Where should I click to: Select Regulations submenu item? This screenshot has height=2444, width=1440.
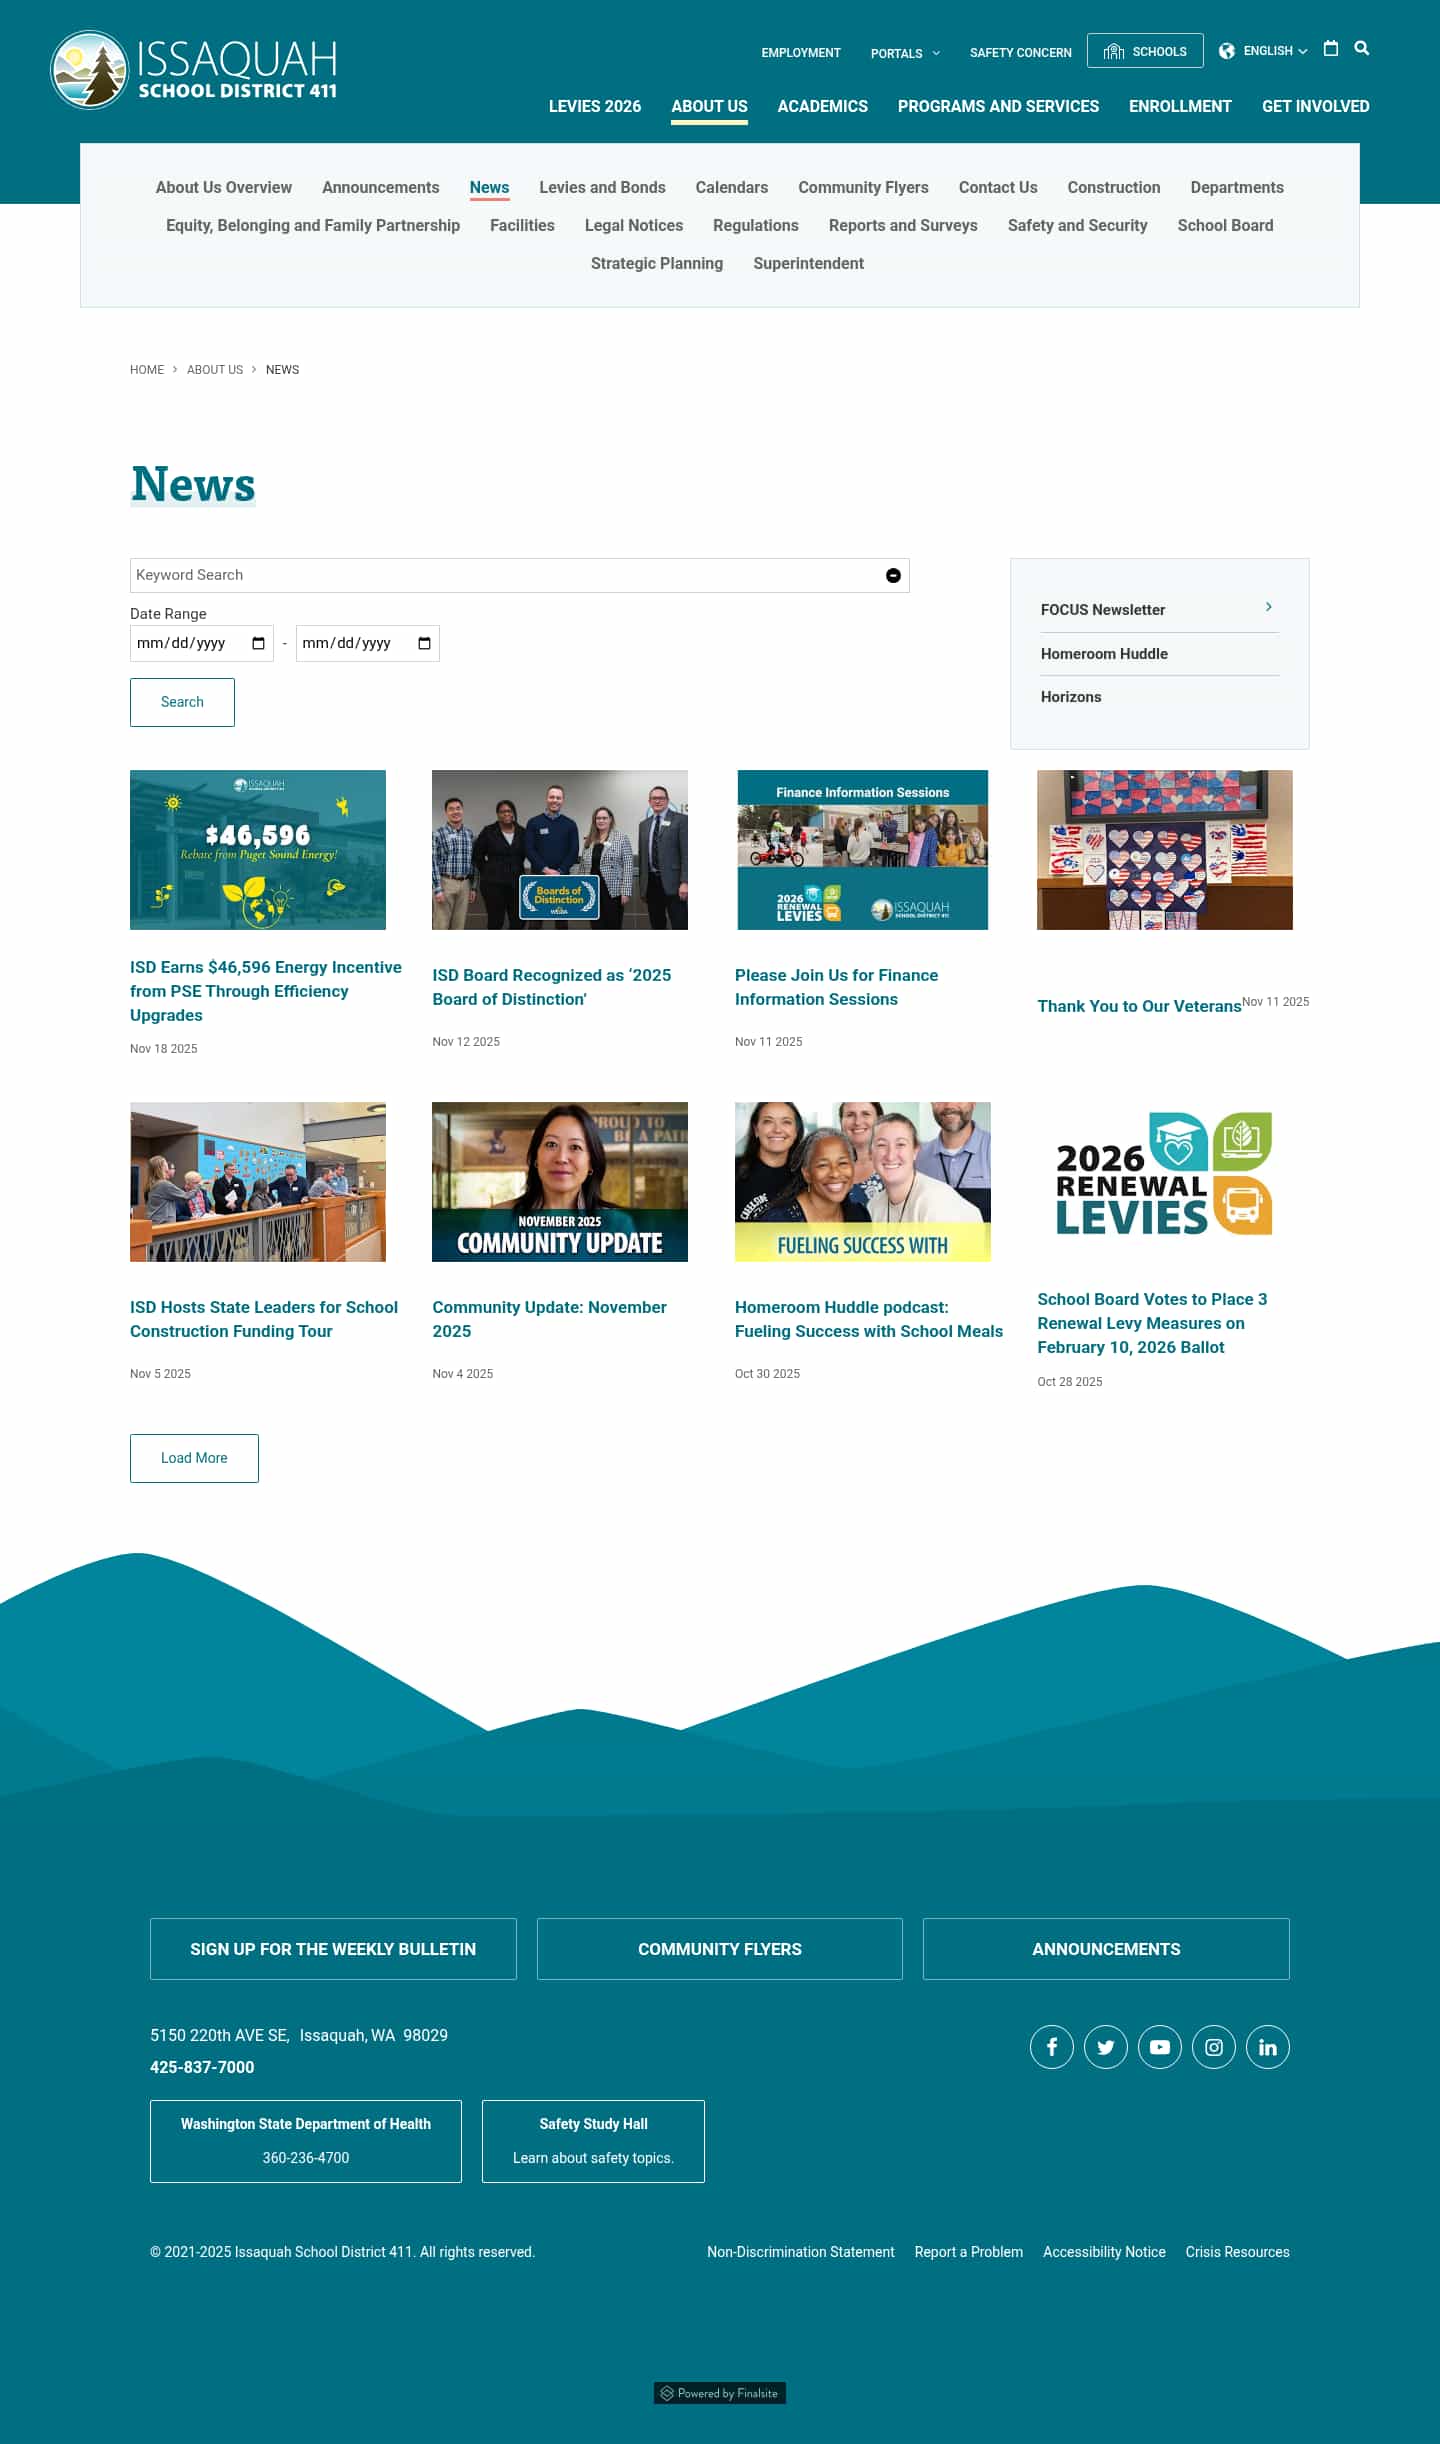pyautogui.click(x=756, y=226)
